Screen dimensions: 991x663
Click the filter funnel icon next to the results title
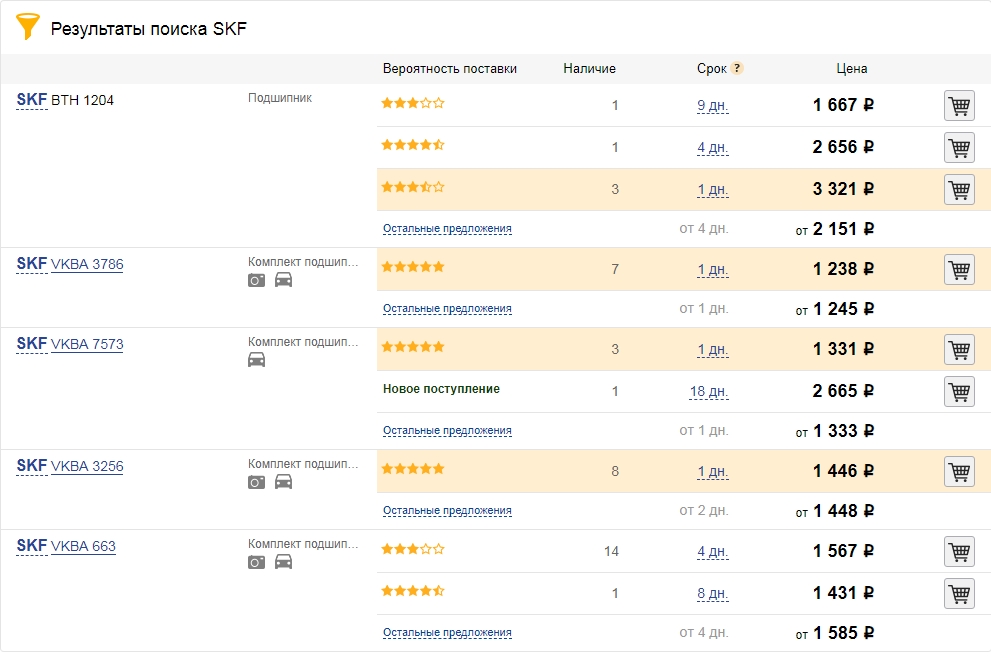click(27, 26)
